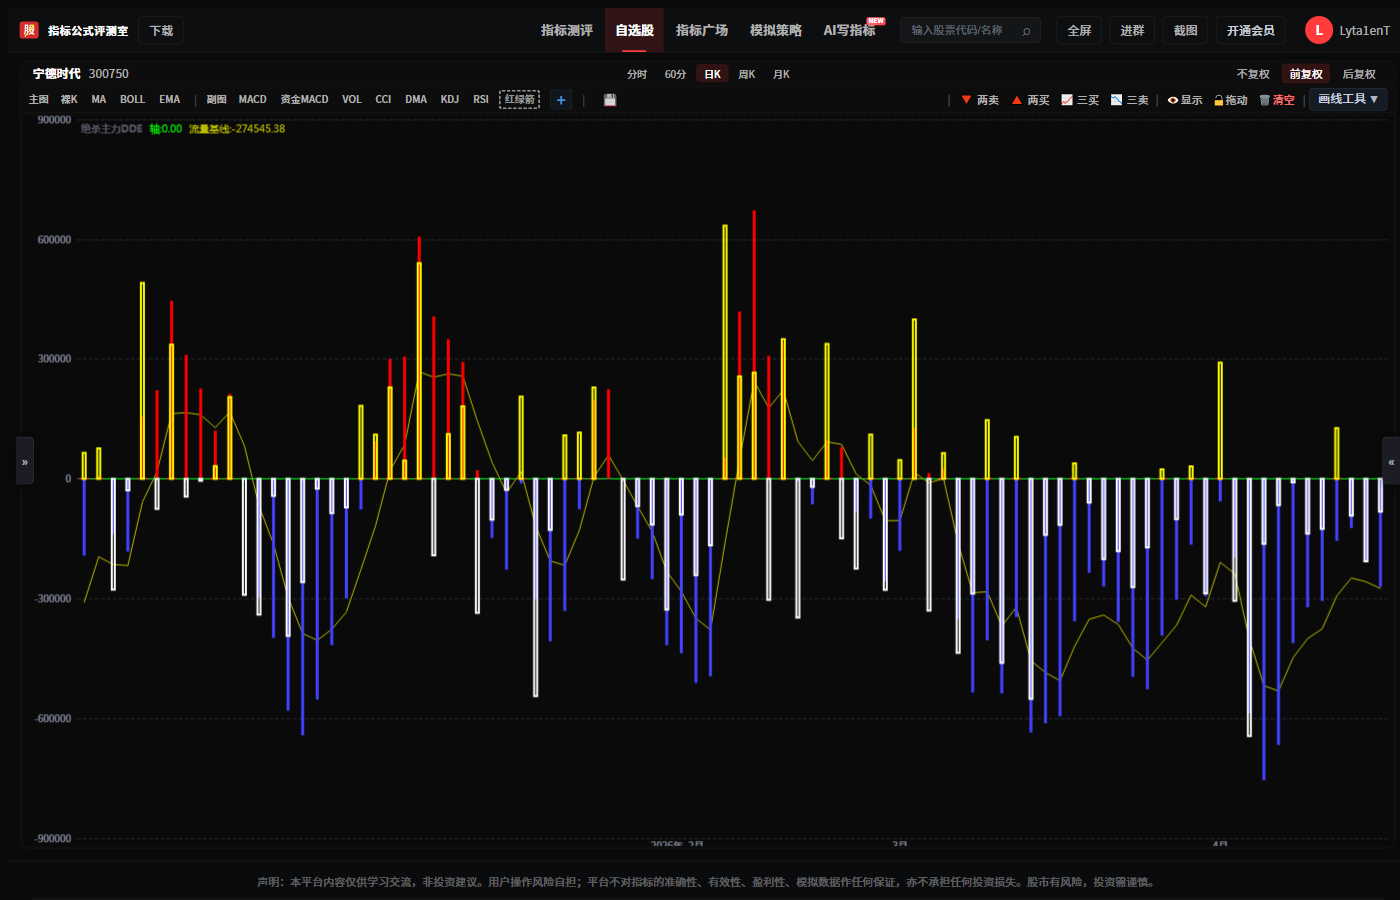The image size is (1400, 900).
Task: Click the 宁德时代 stock name
Action: point(57,74)
